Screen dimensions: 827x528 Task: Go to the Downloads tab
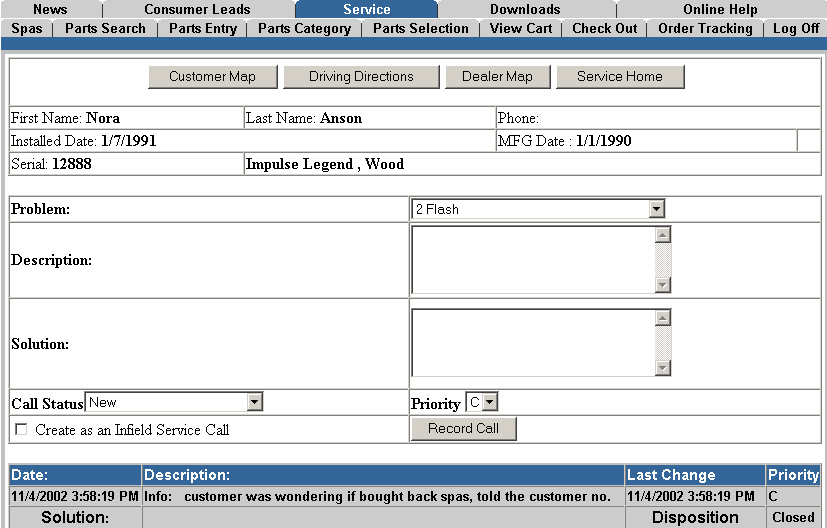point(525,9)
